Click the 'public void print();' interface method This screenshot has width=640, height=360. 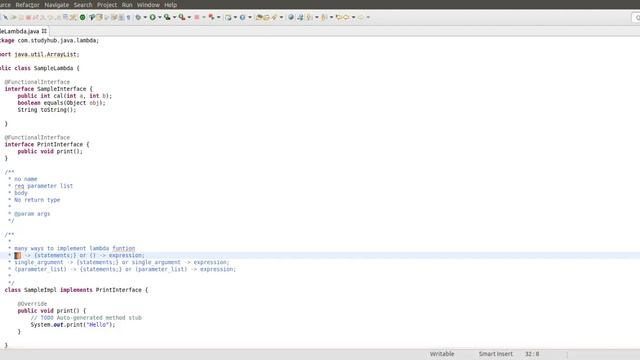point(50,151)
